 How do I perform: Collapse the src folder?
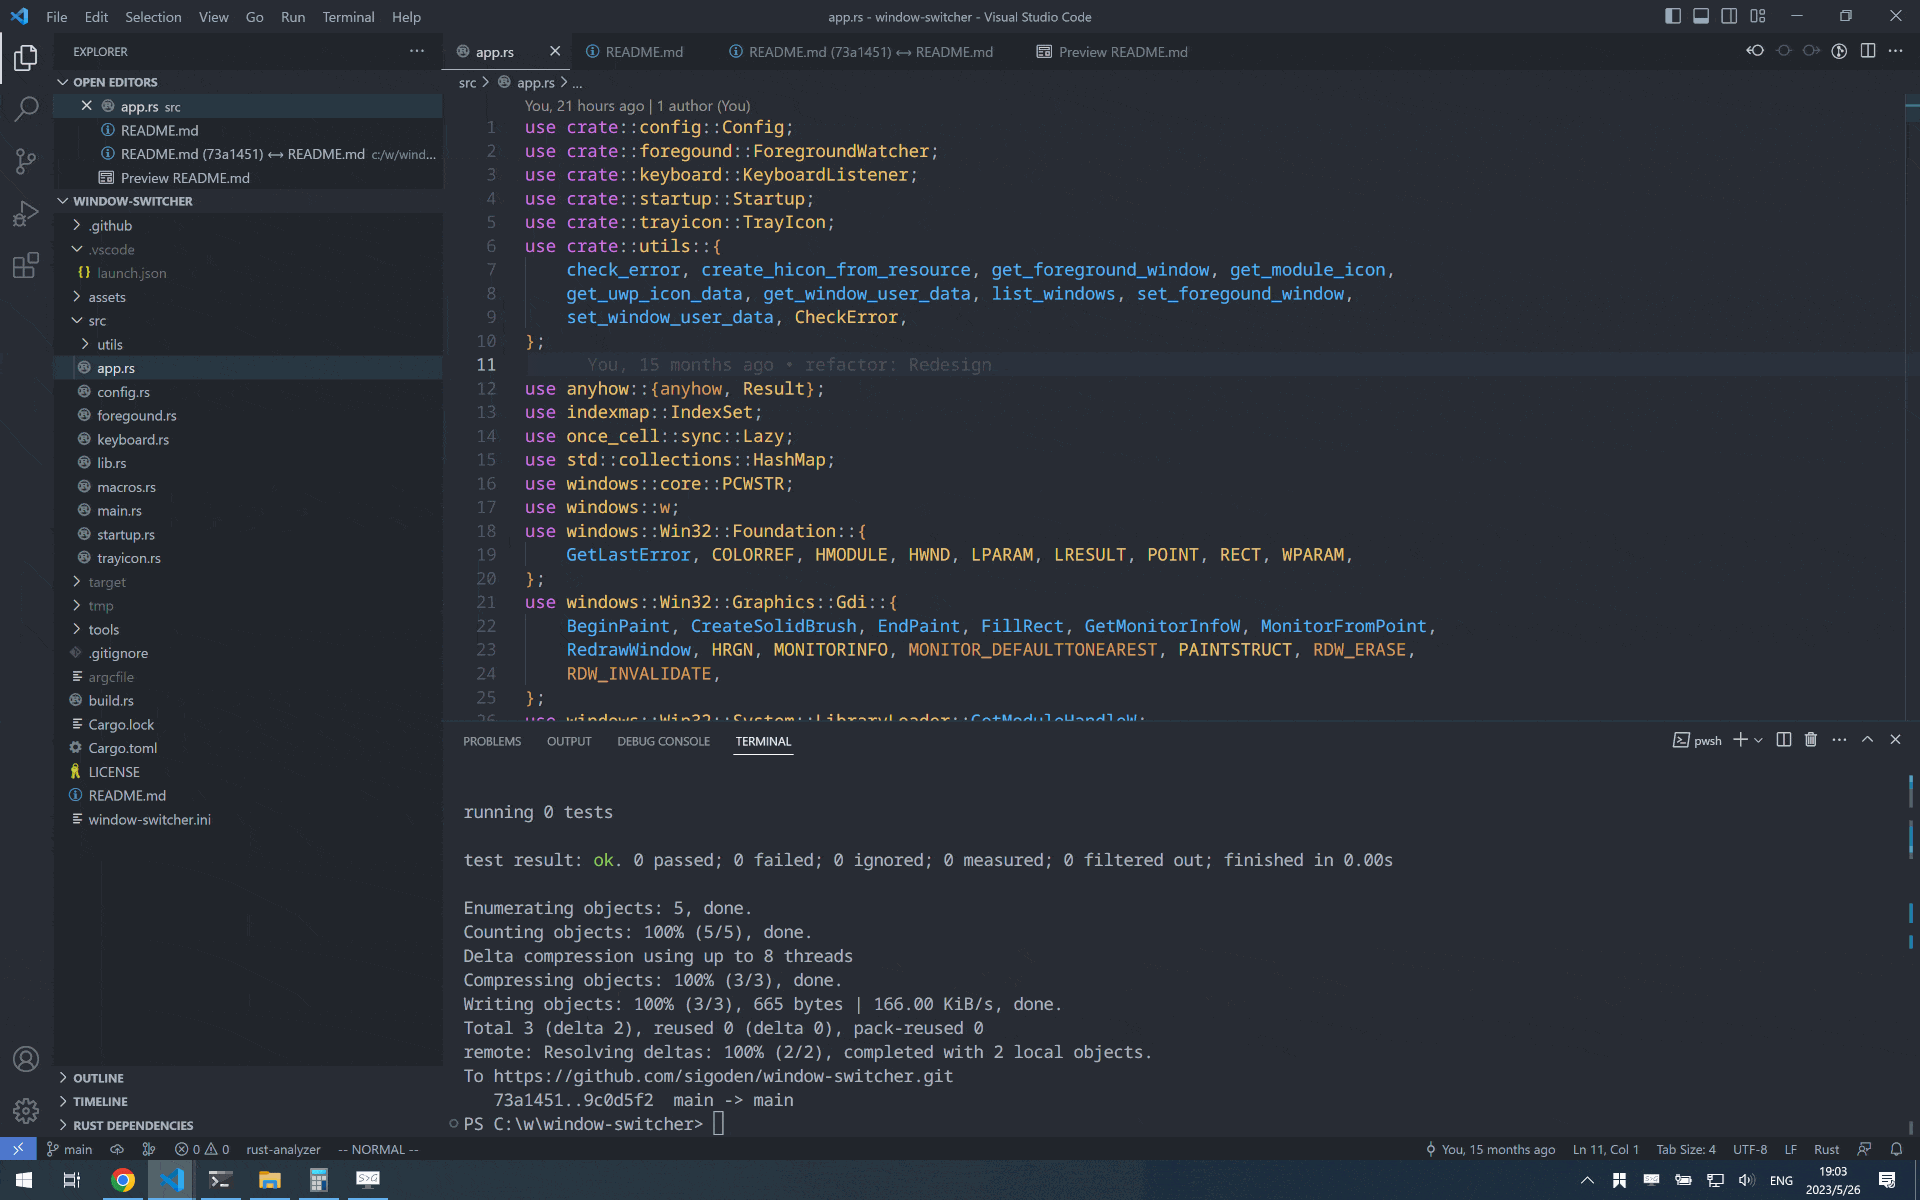click(x=96, y=320)
